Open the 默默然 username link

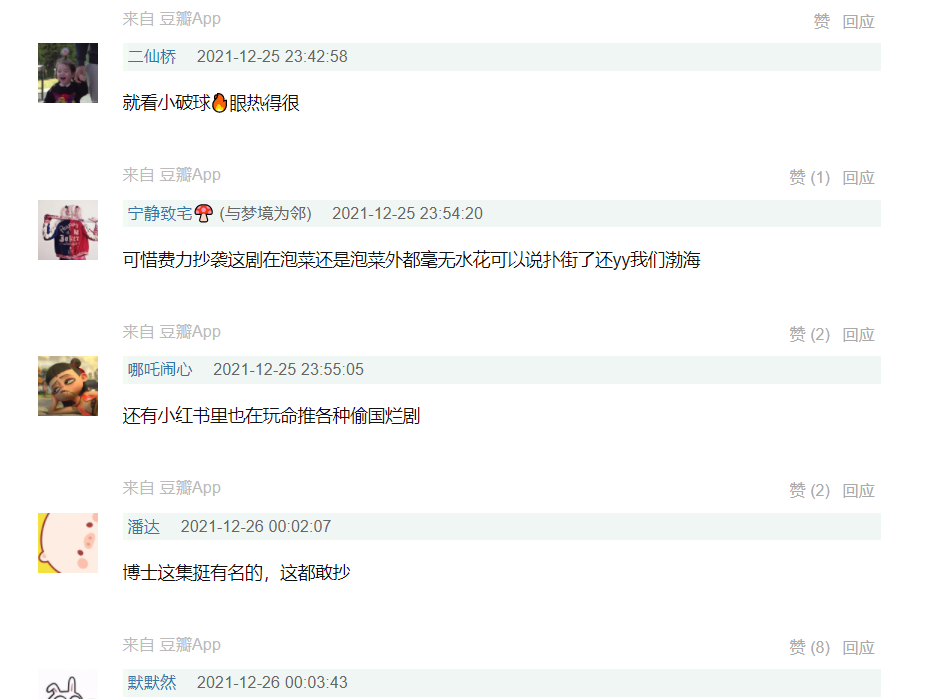[x=152, y=682]
